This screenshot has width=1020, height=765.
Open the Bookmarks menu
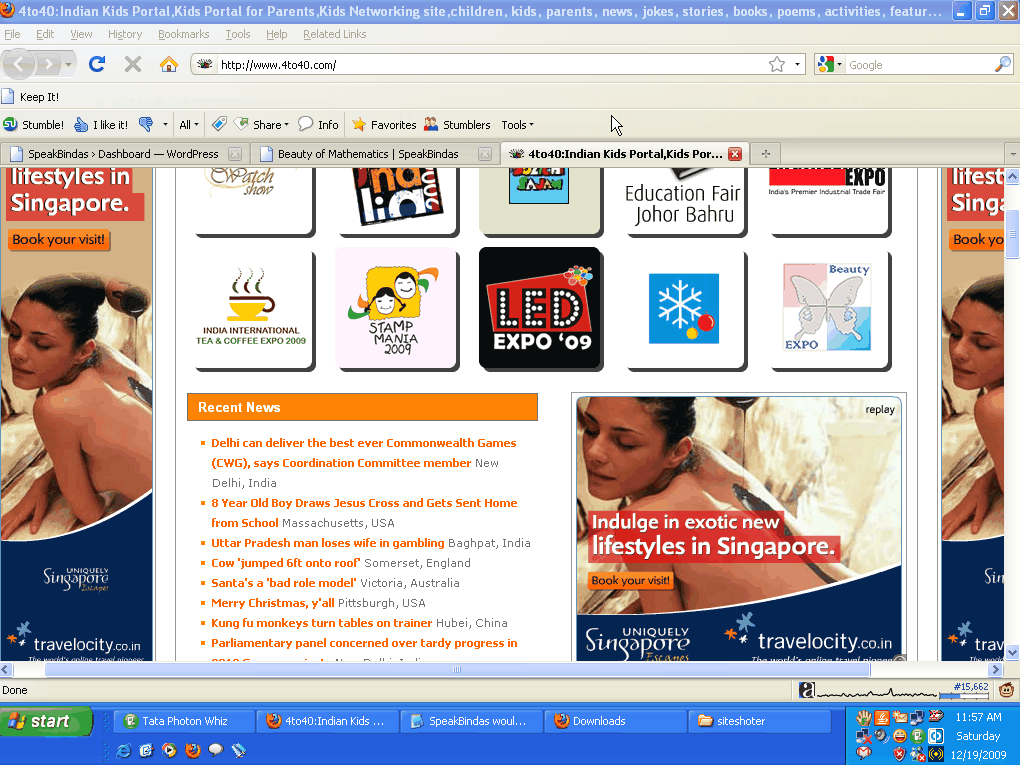point(183,34)
